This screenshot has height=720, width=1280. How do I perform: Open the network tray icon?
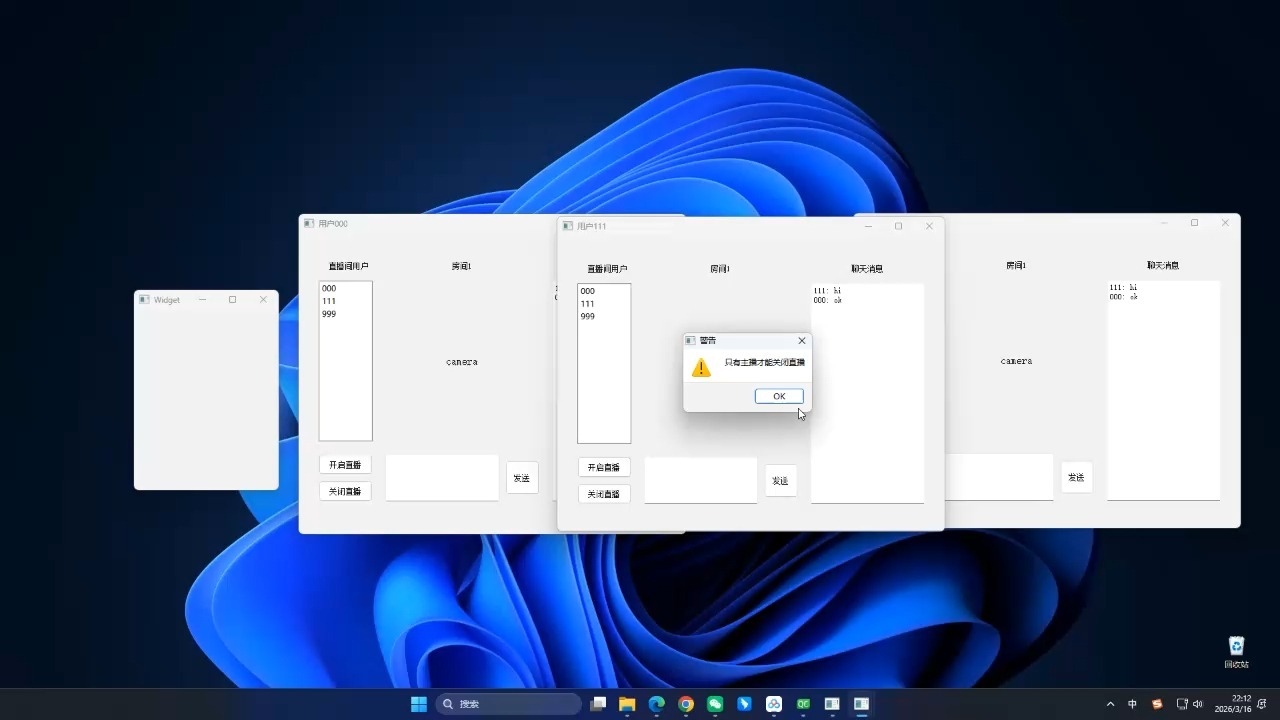point(1182,704)
